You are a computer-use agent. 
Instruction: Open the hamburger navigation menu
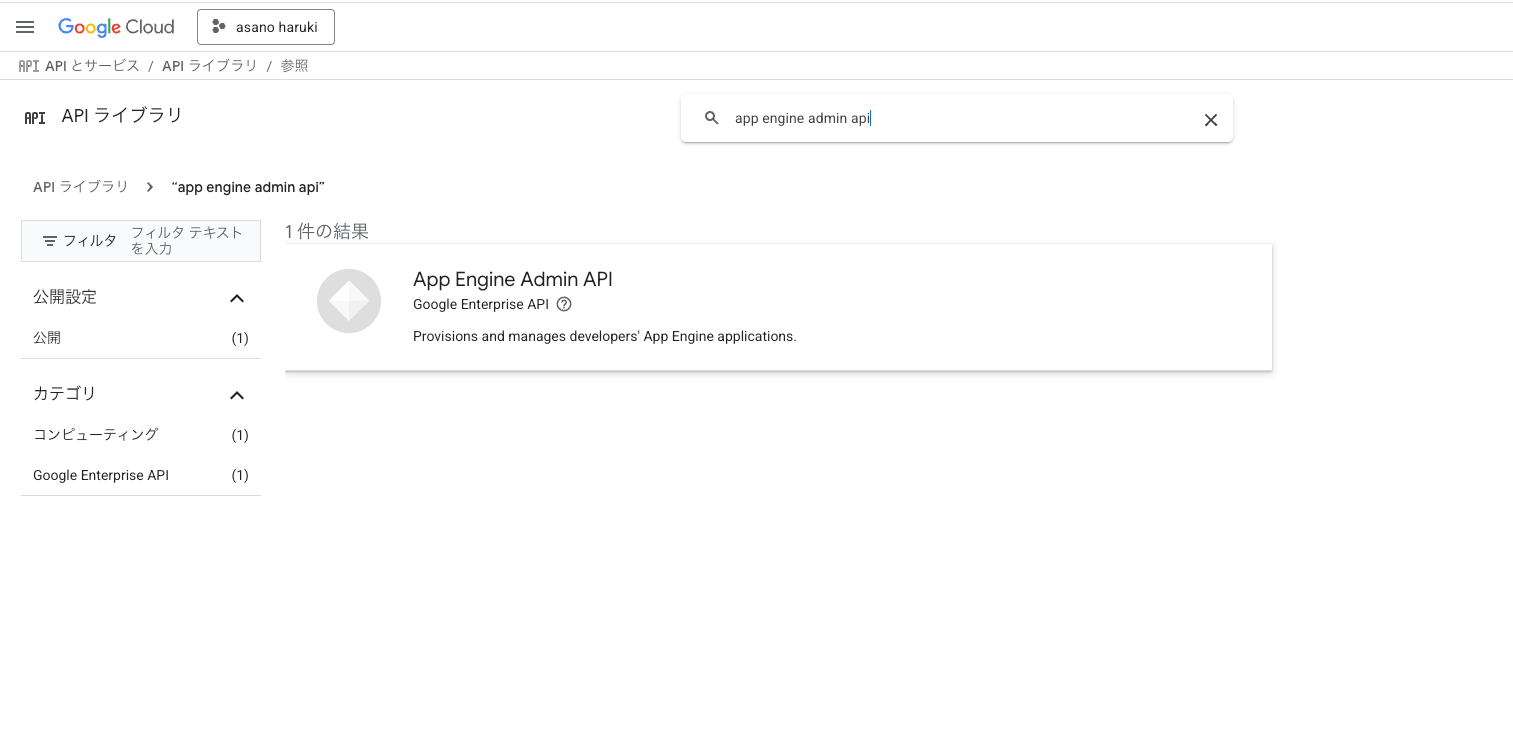click(x=25, y=27)
